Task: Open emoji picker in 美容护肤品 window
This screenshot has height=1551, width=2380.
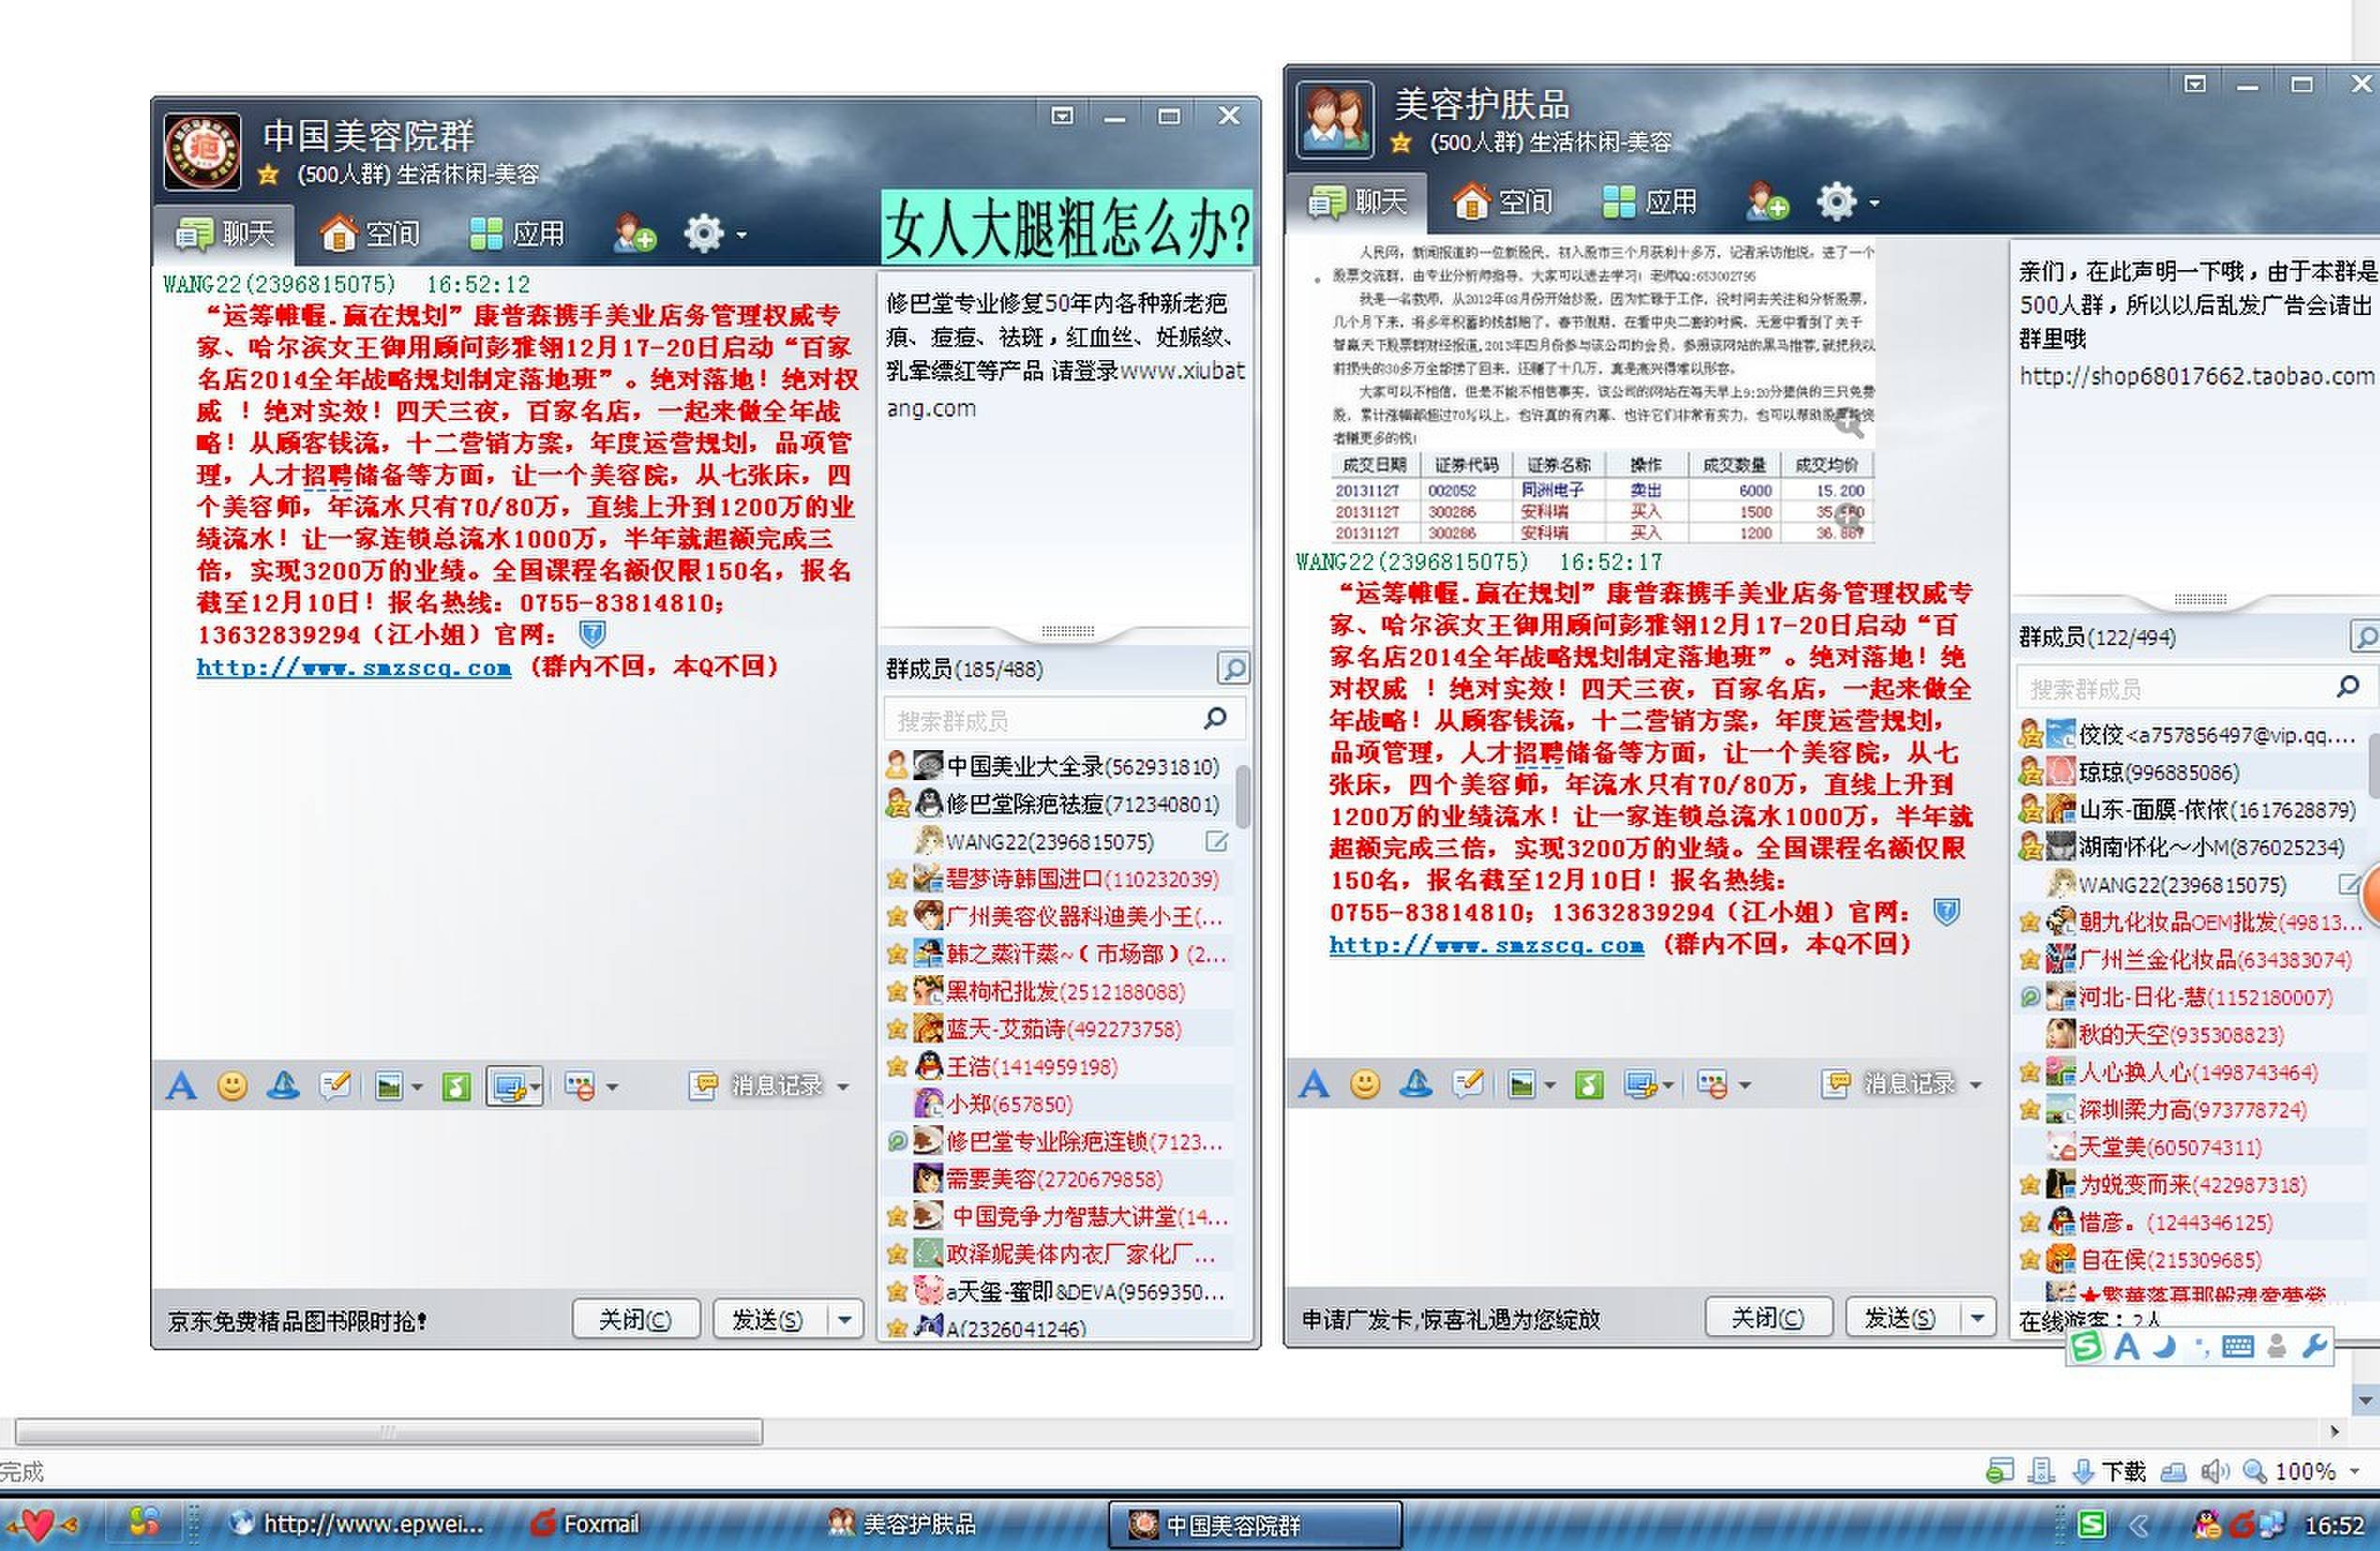Action: pyautogui.click(x=1365, y=1084)
